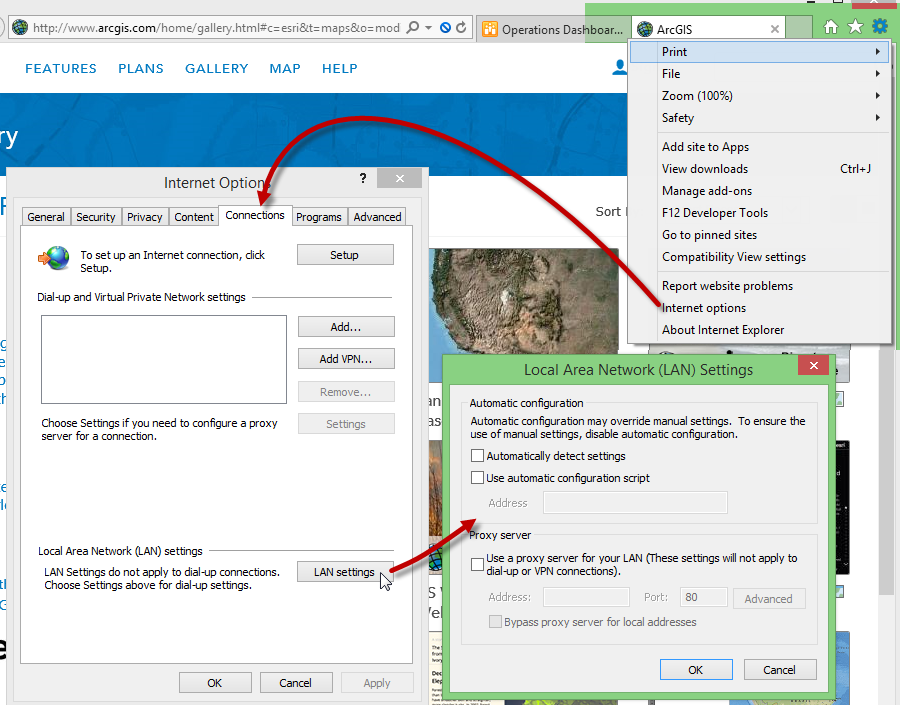Expand the Safety submenu
Image resolution: width=900 pixels, height=705 pixels.
tap(878, 118)
